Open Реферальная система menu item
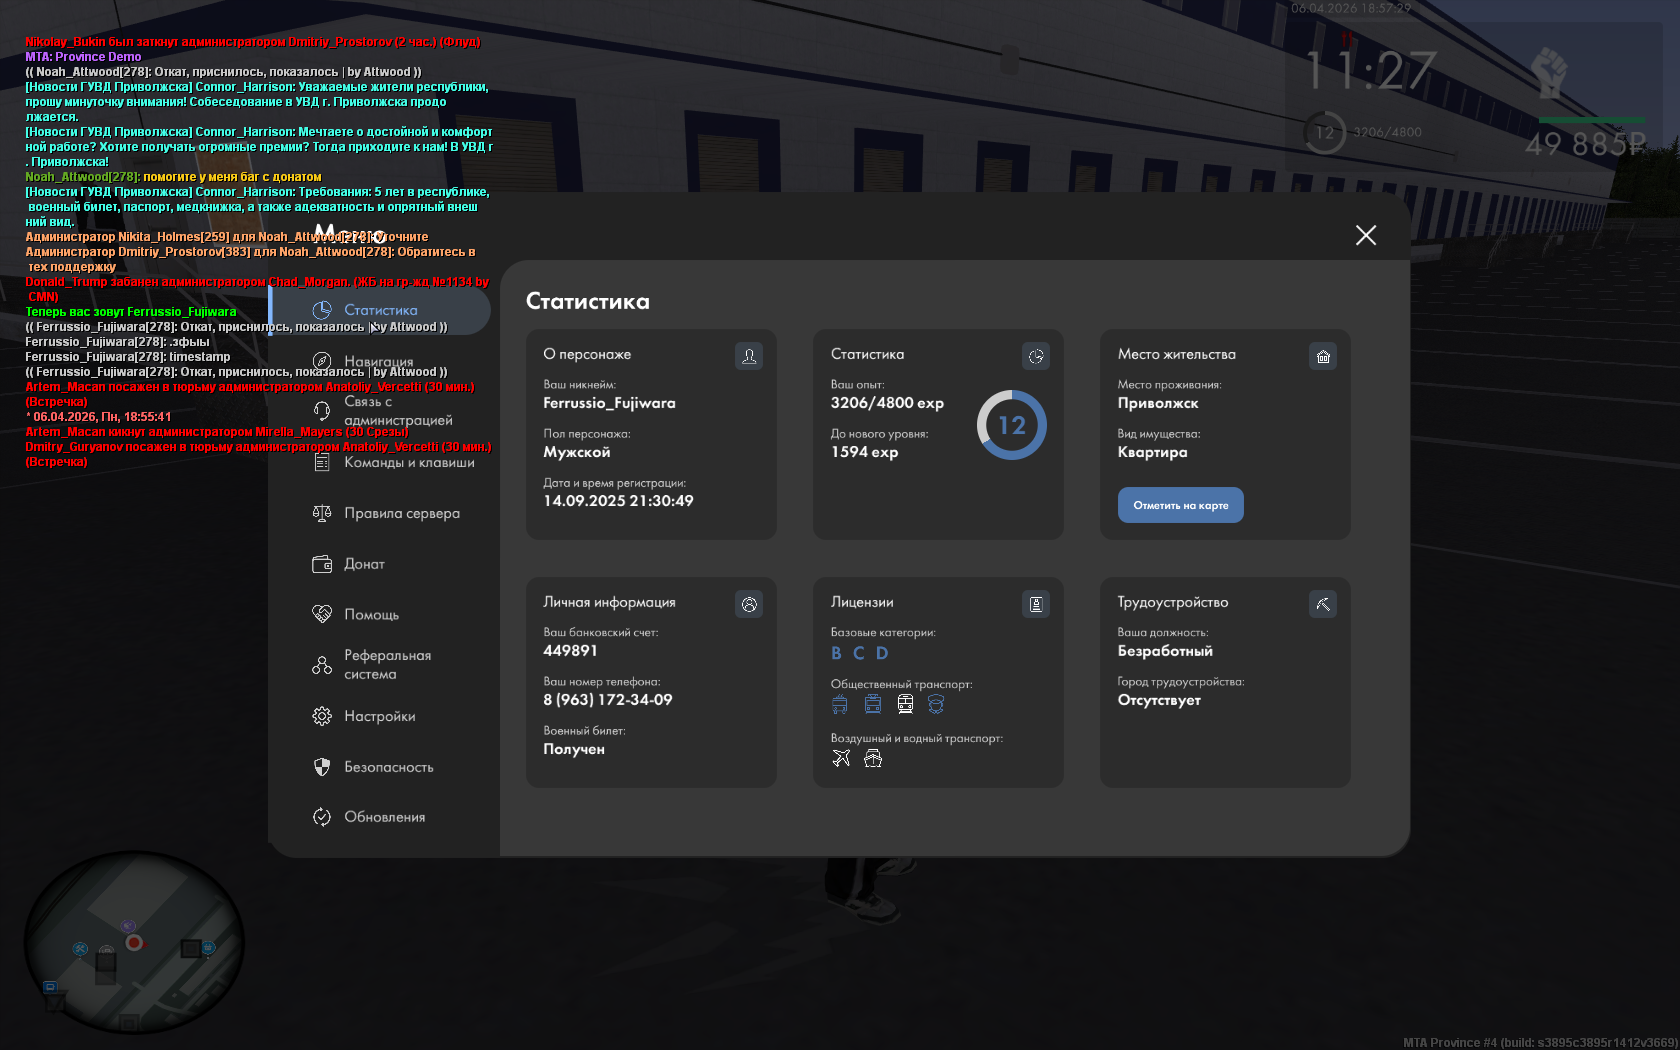Screen dimensions: 1680x1050 387,665
